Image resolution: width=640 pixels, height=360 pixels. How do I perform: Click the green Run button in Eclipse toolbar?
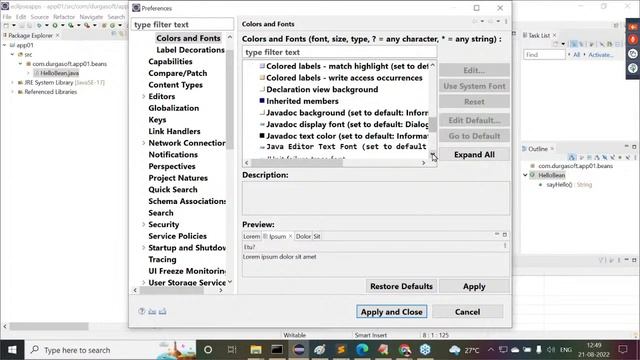[x=55, y=25]
